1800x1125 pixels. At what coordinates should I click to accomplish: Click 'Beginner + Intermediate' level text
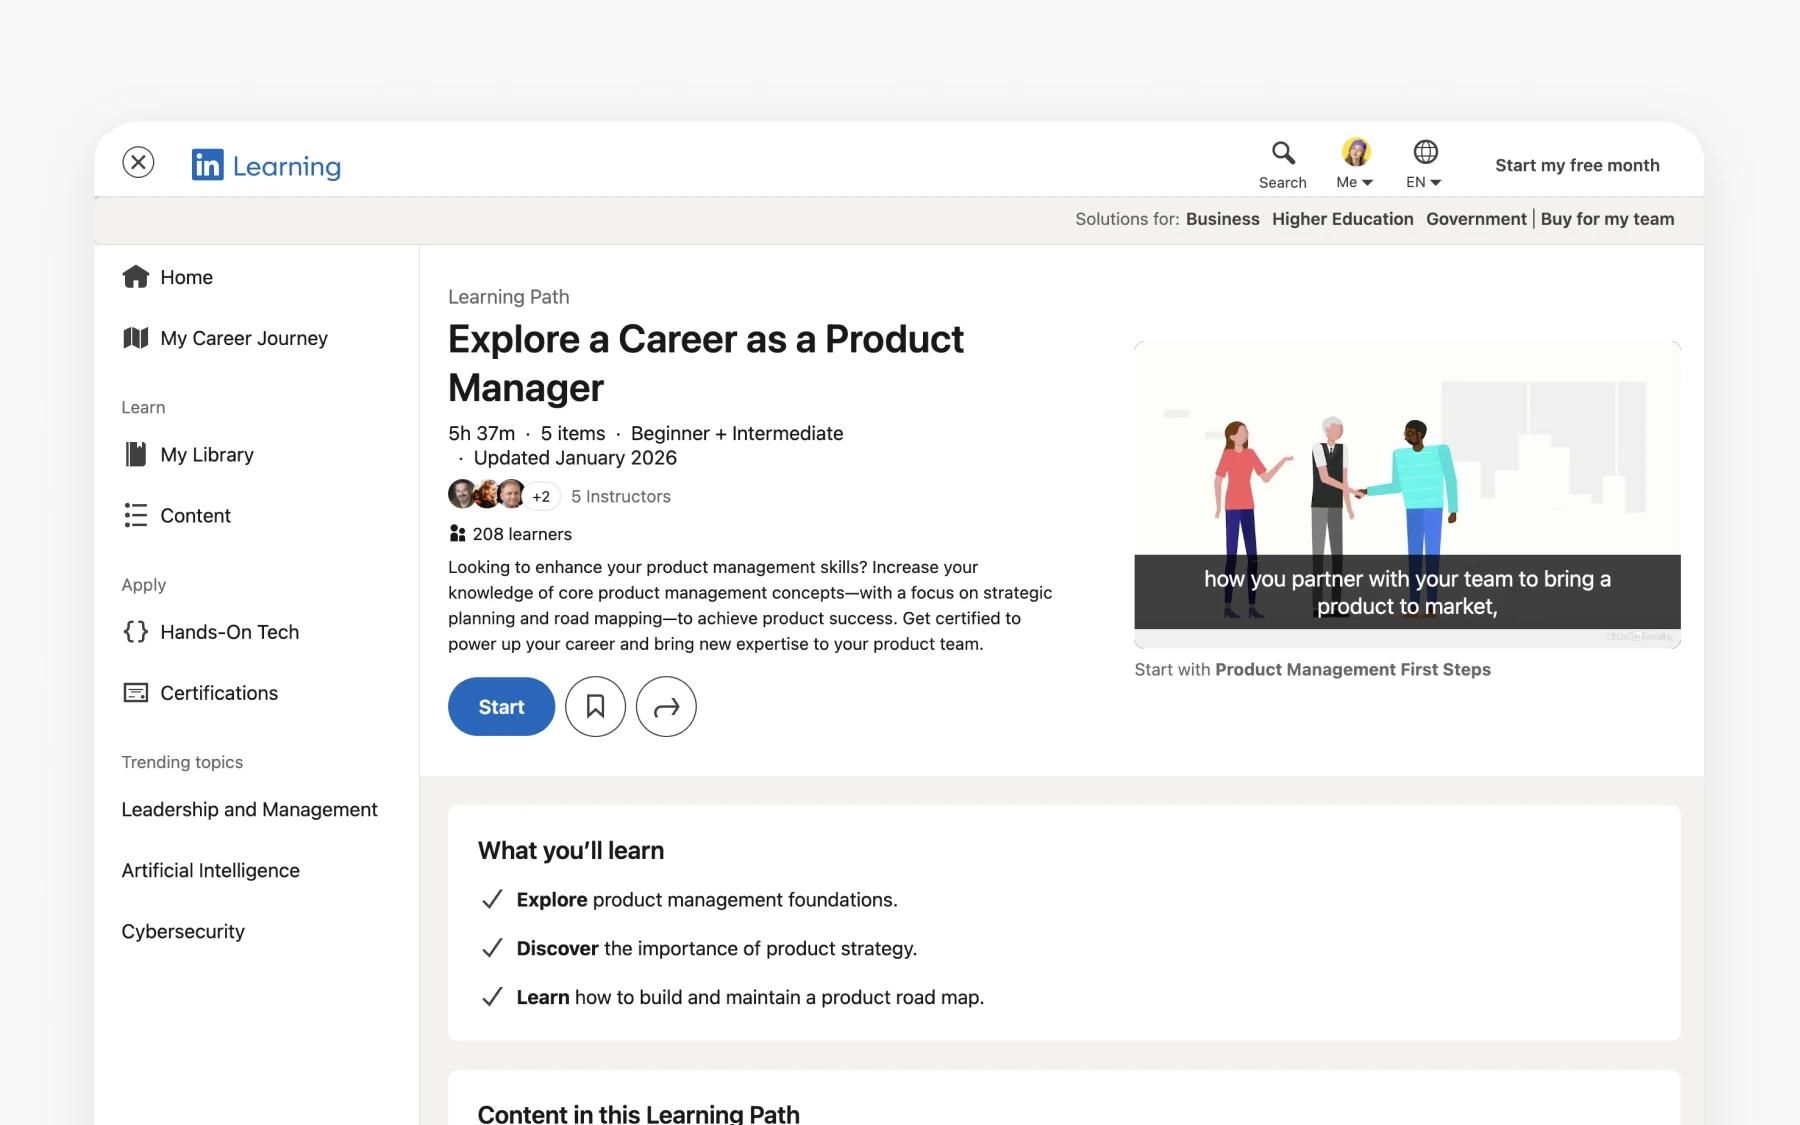coord(737,433)
